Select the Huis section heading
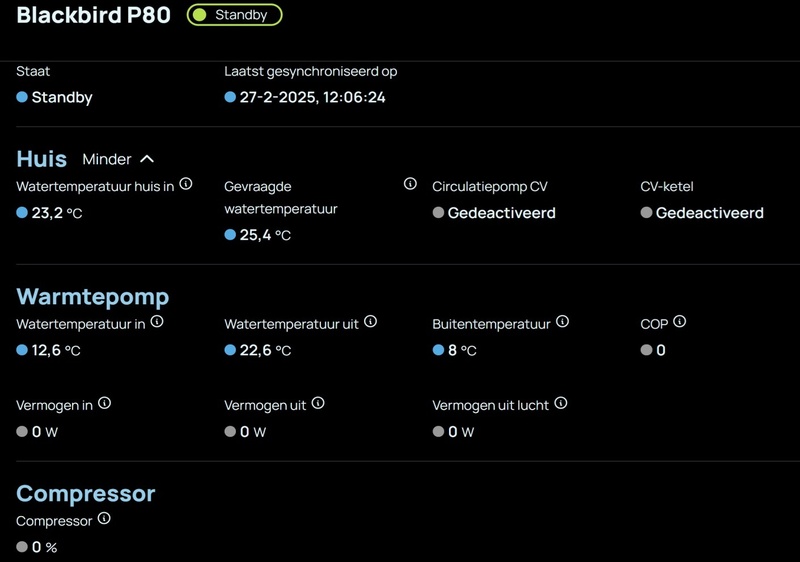The height and width of the screenshot is (562, 800). [x=42, y=159]
